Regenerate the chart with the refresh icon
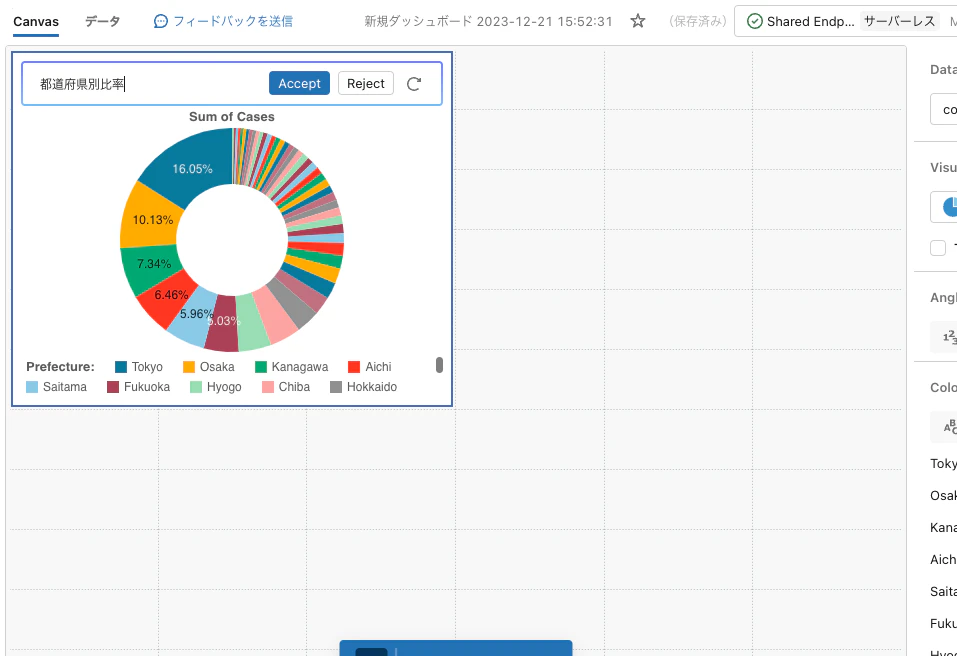957x656 pixels. pos(414,84)
